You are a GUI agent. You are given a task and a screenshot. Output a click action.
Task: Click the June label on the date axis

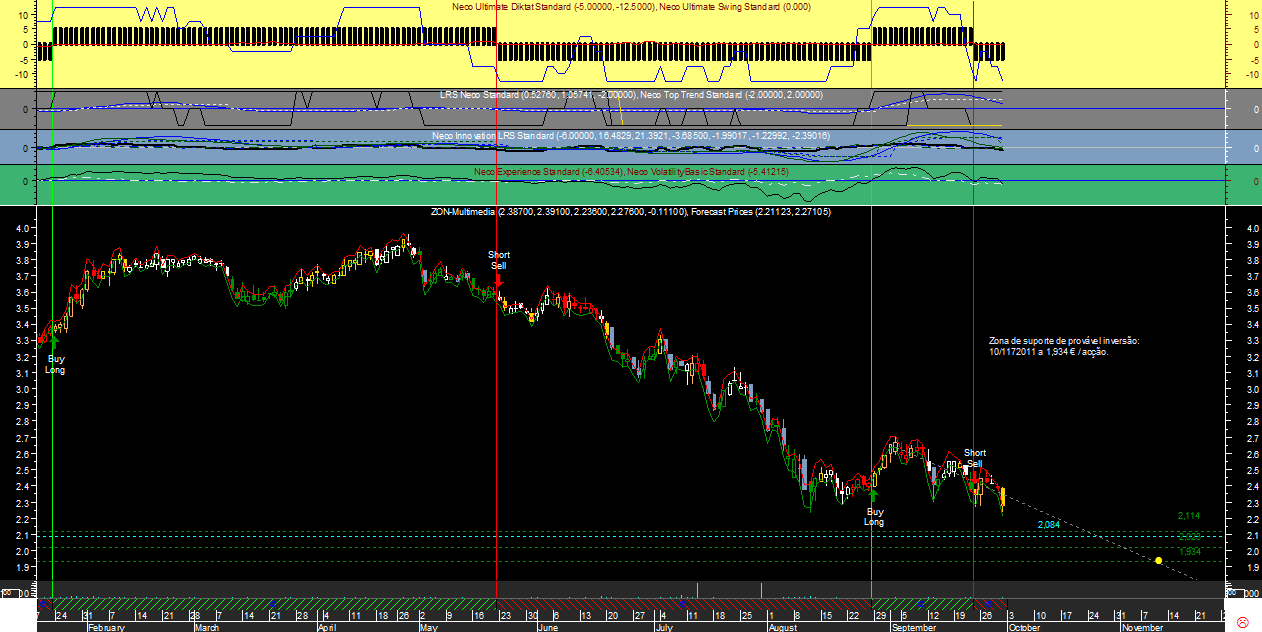pos(547,627)
